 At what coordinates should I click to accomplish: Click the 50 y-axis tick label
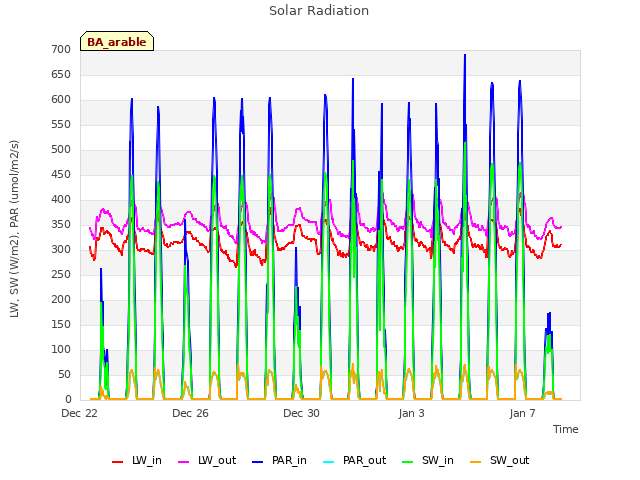pyautogui.click(x=64, y=375)
